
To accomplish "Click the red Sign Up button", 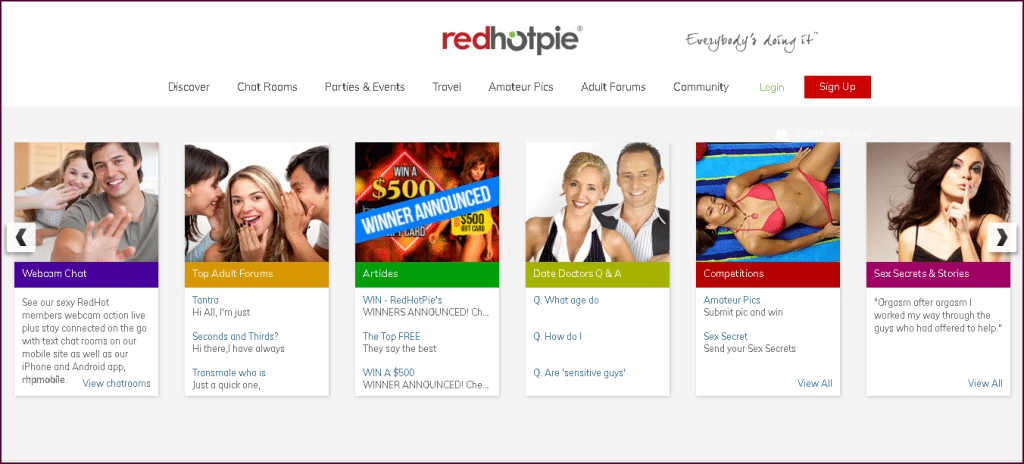I will pos(837,87).
